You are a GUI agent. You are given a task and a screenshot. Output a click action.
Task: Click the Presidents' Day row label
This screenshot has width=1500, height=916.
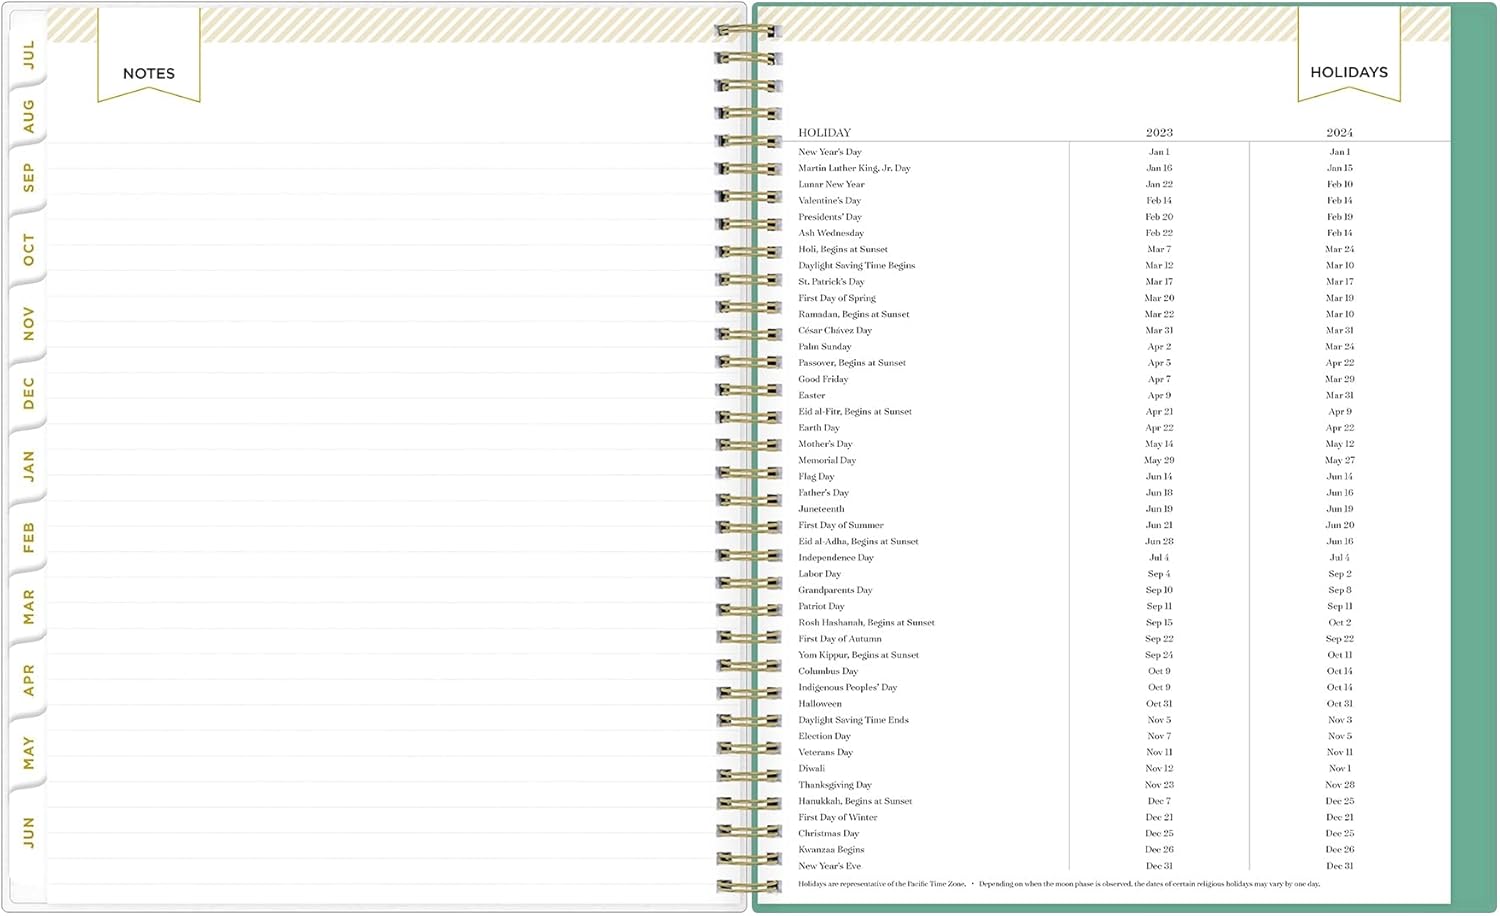830,217
